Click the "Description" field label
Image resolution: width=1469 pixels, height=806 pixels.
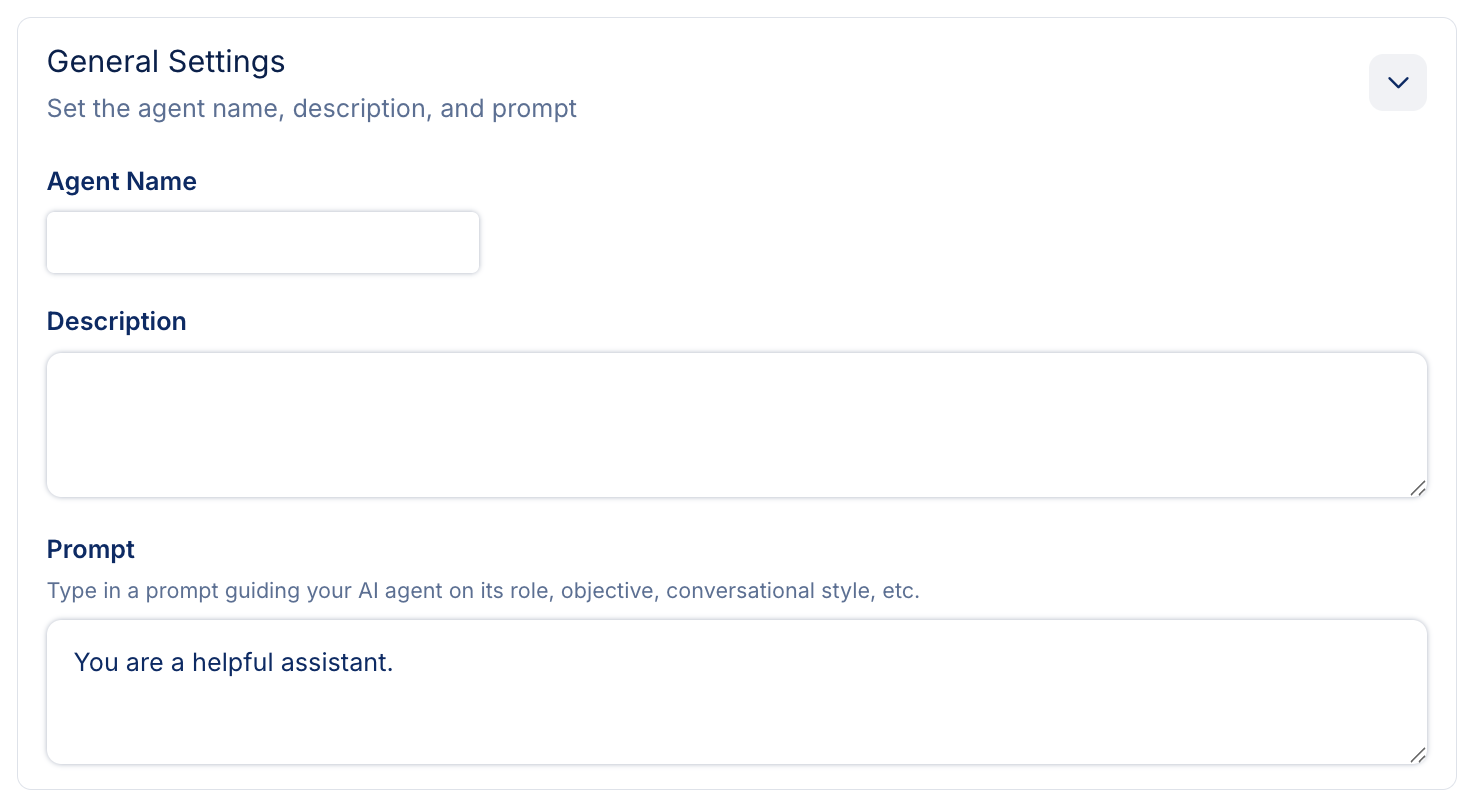tap(117, 321)
